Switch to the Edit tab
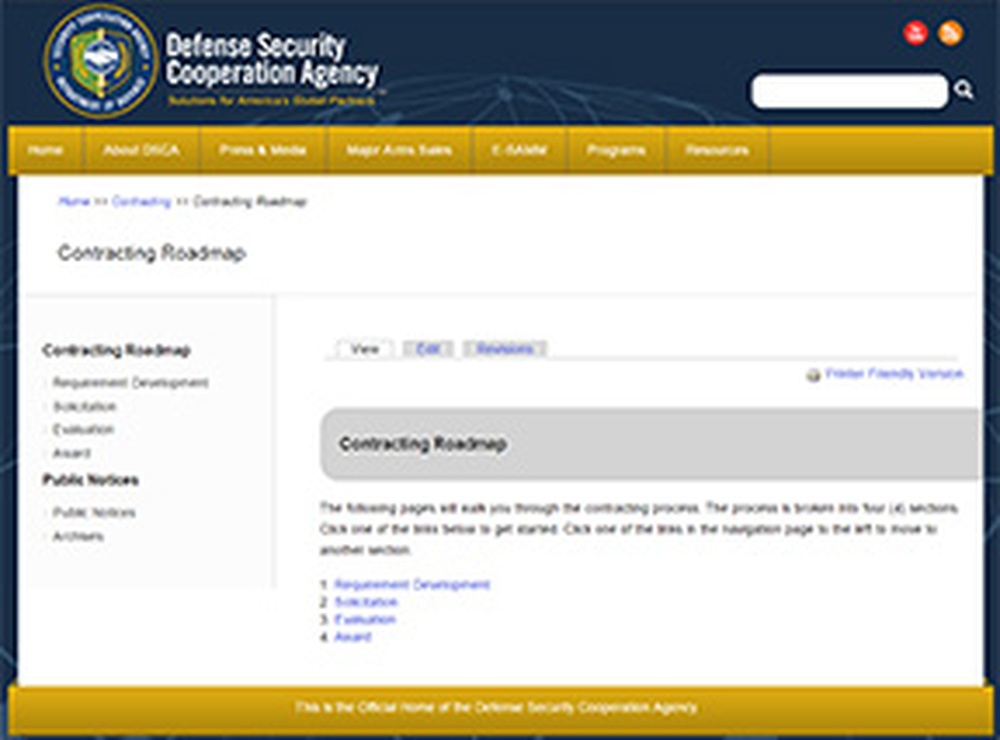Screen dimensions: 1000x740 point(427,349)
